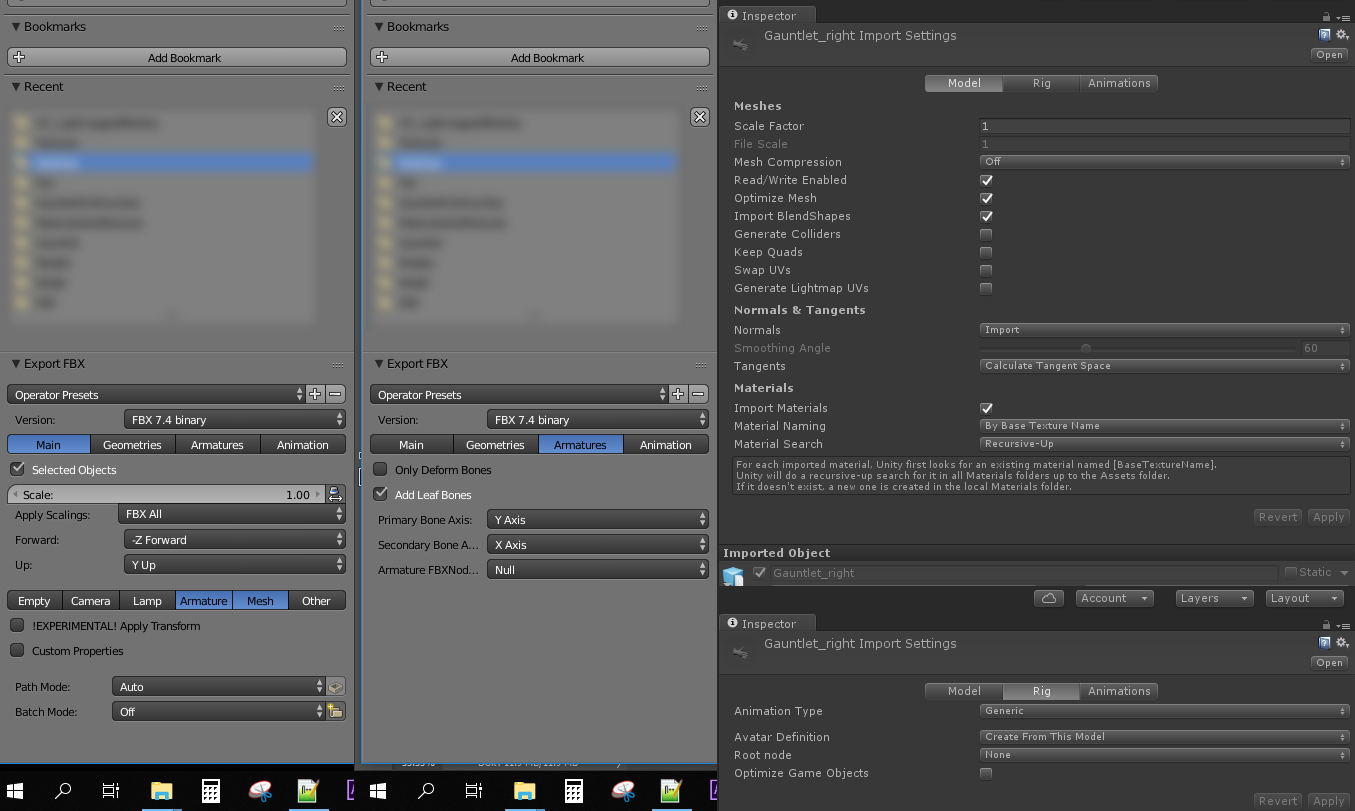The image size is (1355, 811).
Task: Click the embed textures icon beside Path Mode
Action: [x=336, y=687]
